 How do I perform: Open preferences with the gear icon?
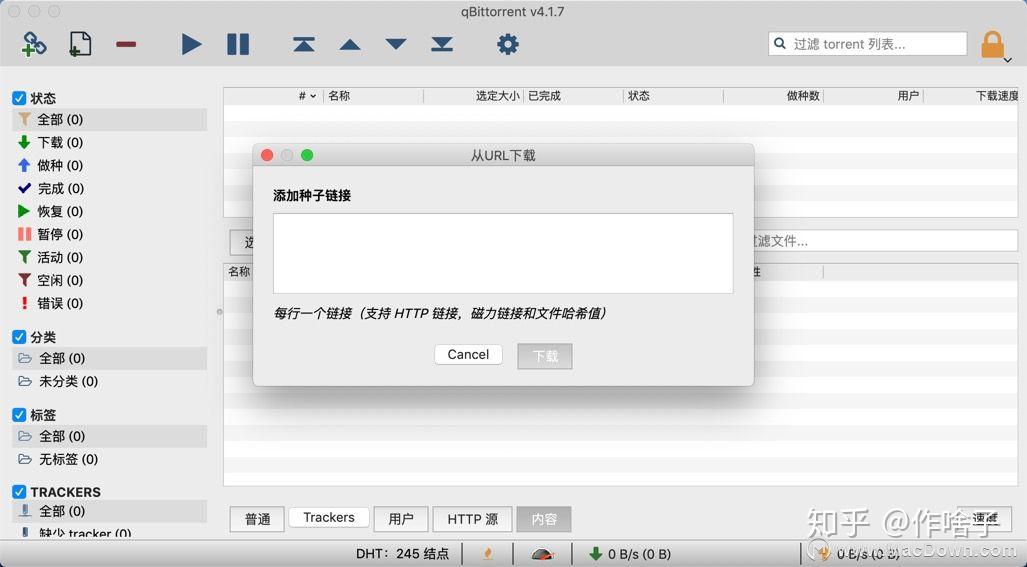coord(508,45)
